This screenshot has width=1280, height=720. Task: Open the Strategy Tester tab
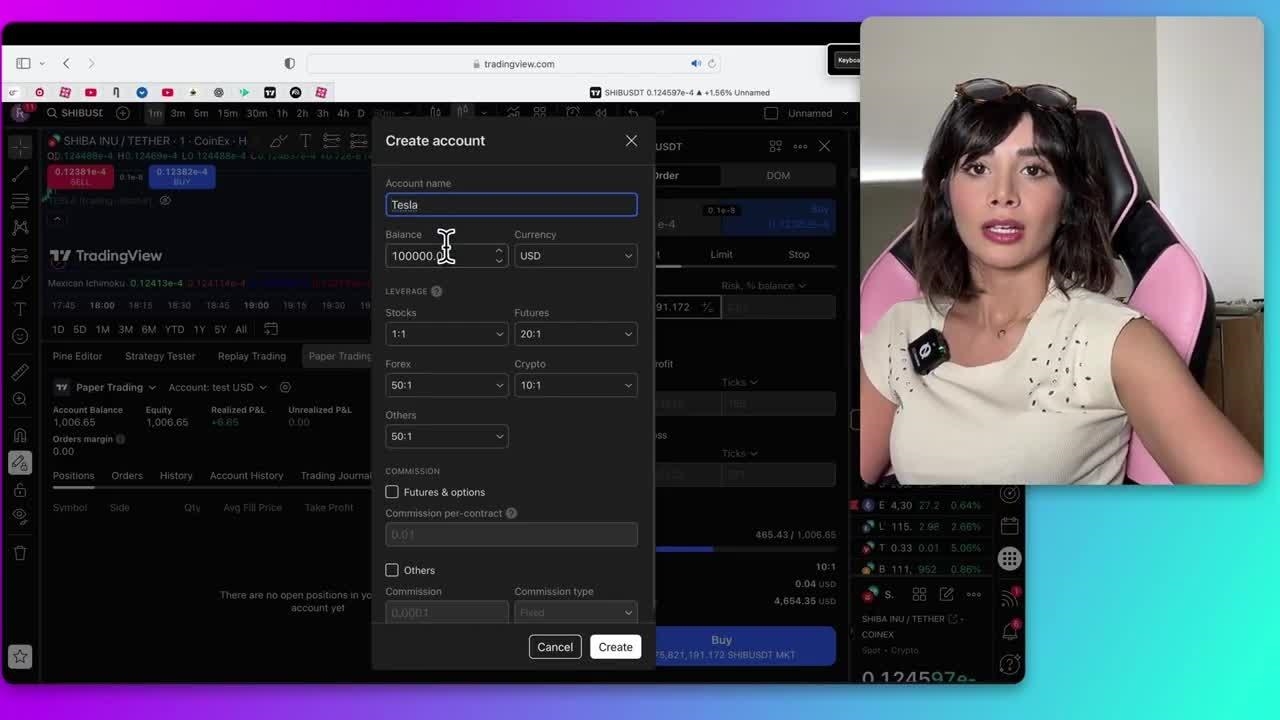tap(160, 356)
